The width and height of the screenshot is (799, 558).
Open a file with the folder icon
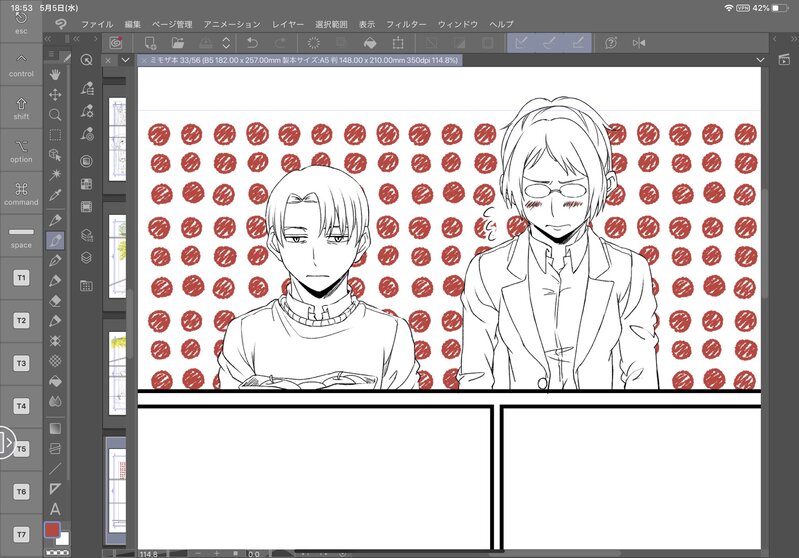pyautogui.click(x=177, y=43)
